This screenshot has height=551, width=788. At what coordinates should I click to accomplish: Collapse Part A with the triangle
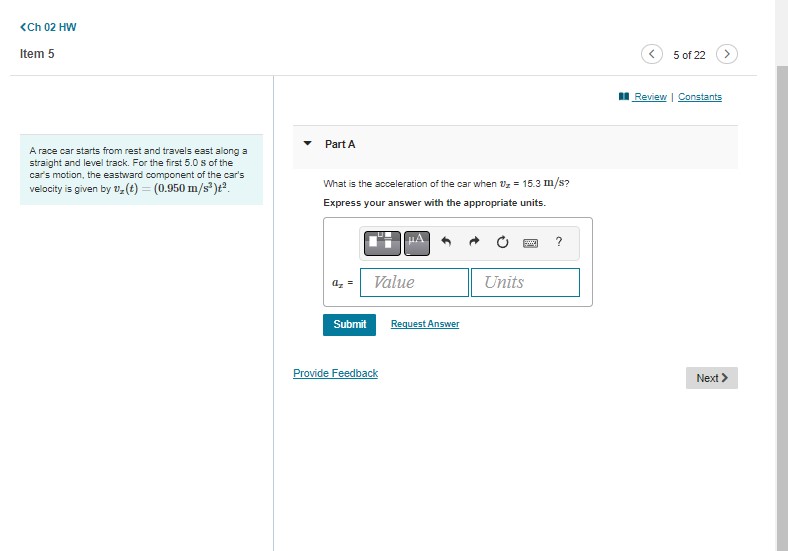(x=308, y=143)
